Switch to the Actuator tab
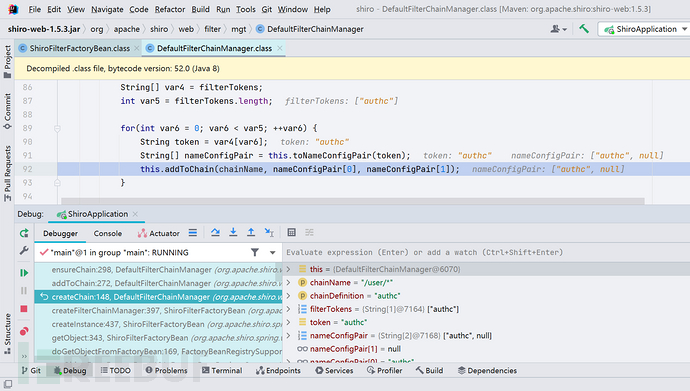This screenshot has height=391, width=690. (158, 234)
